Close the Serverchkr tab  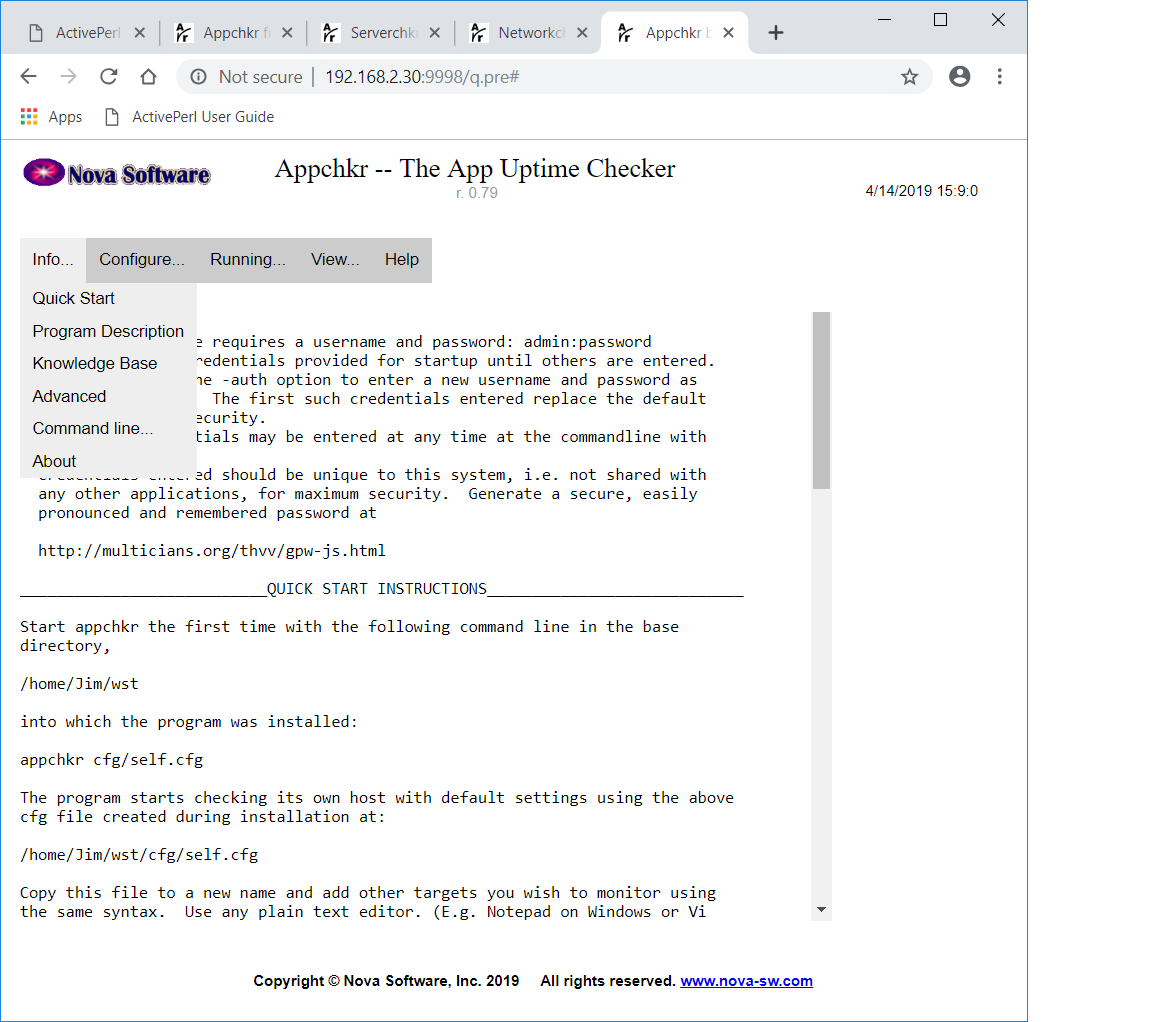click(435, 32)
